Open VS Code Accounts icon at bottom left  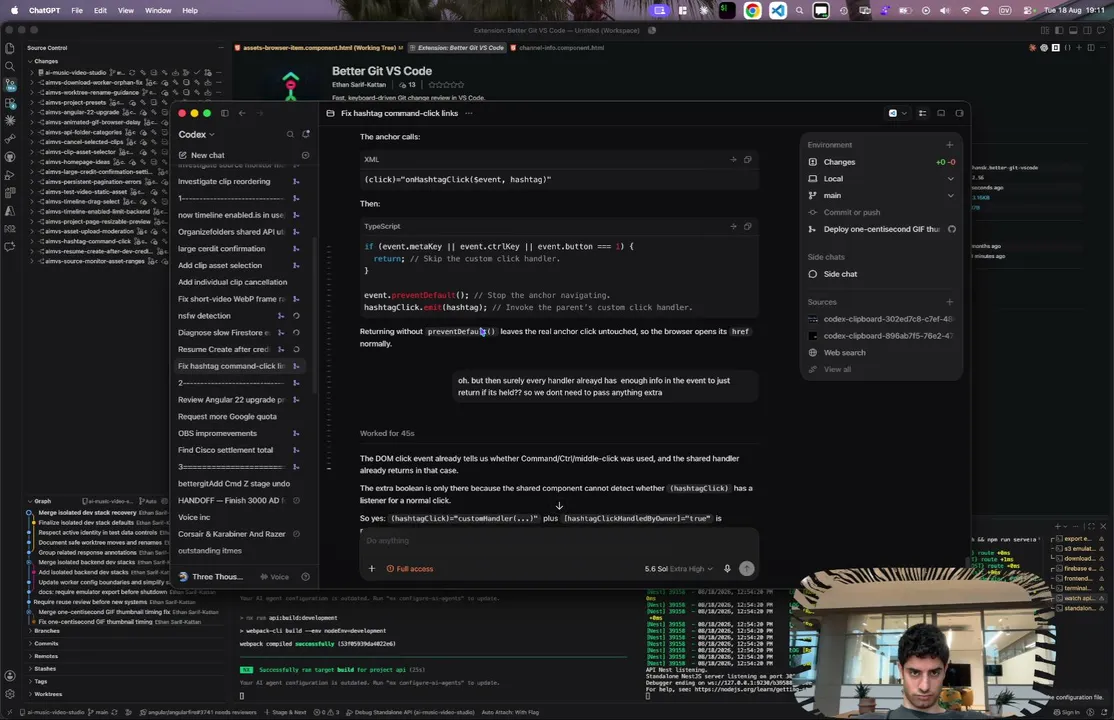click(10, 676)
